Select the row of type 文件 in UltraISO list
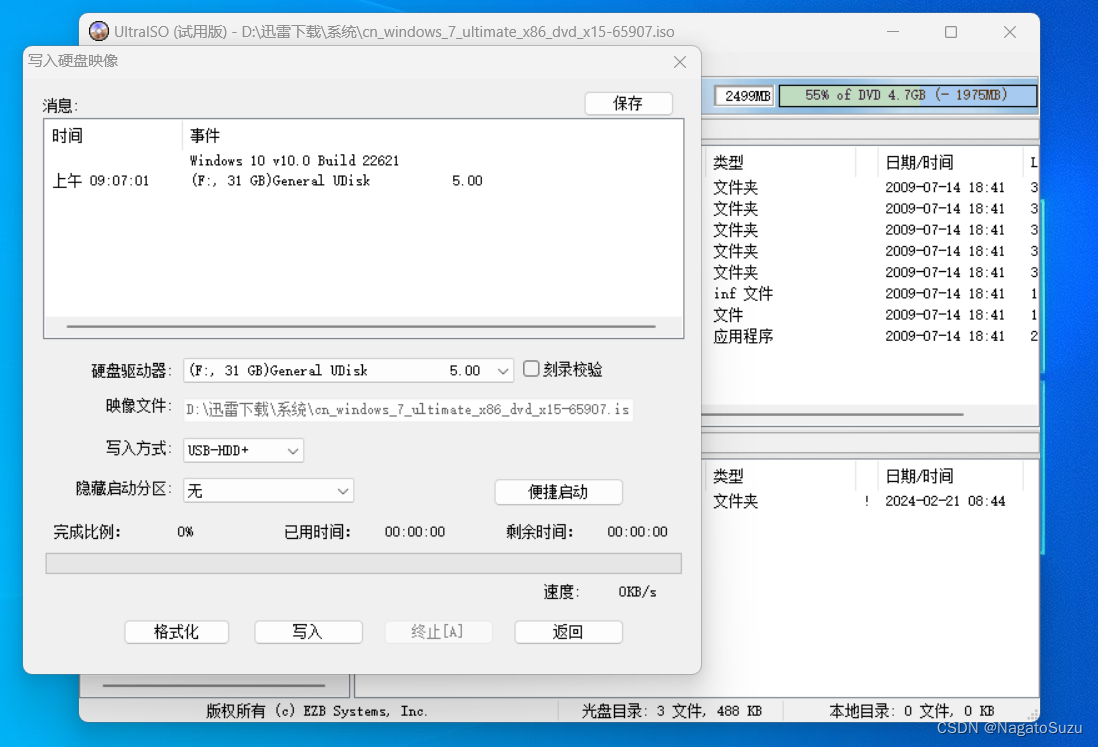 pyautogui.click(x=870, y=315)
